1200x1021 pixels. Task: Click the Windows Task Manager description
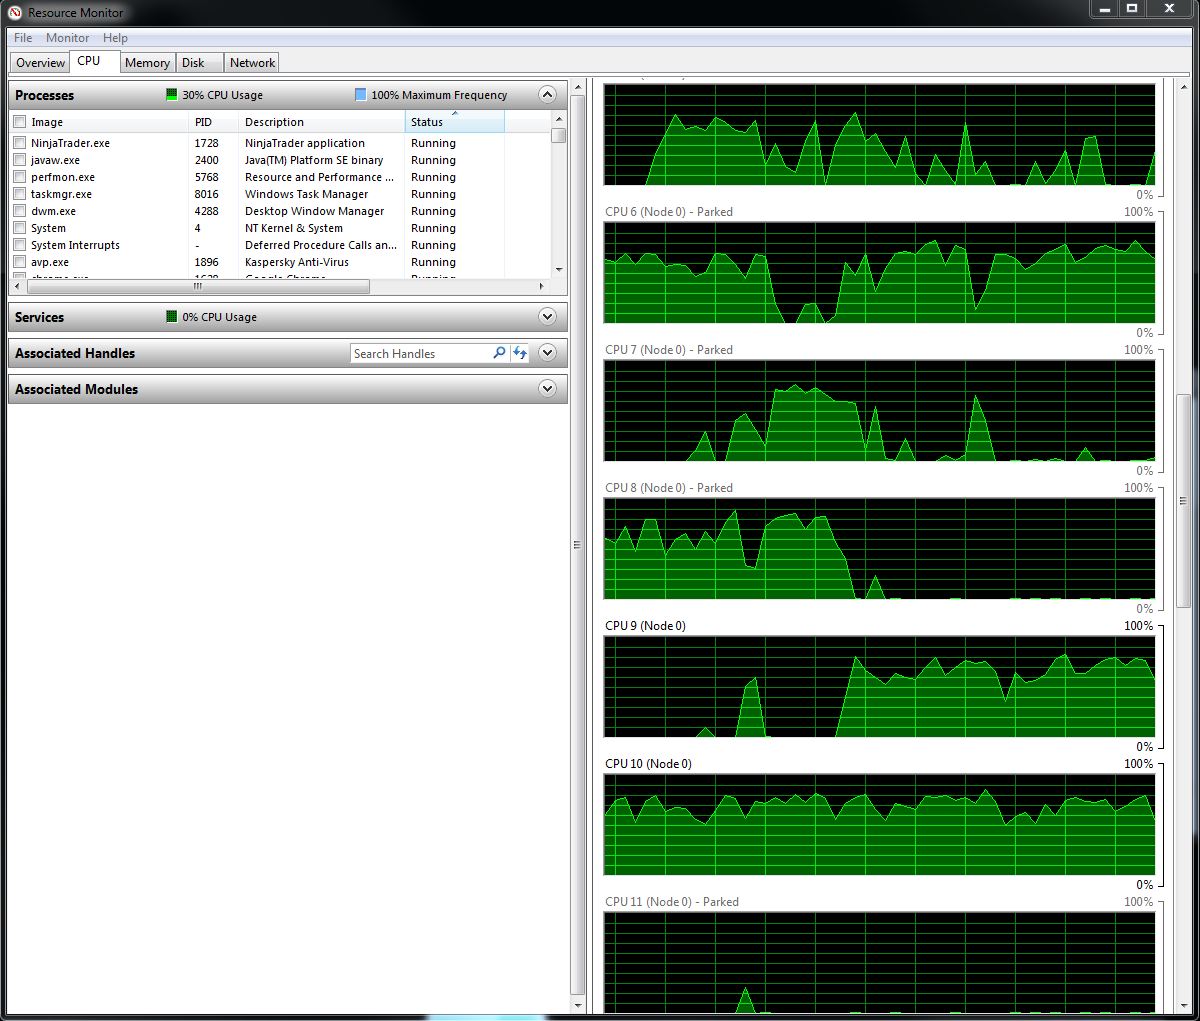[306, 194]
